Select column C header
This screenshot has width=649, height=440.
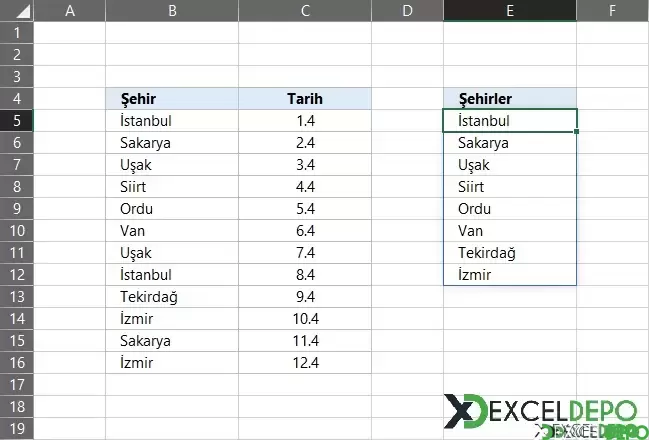tap(305, 10)
